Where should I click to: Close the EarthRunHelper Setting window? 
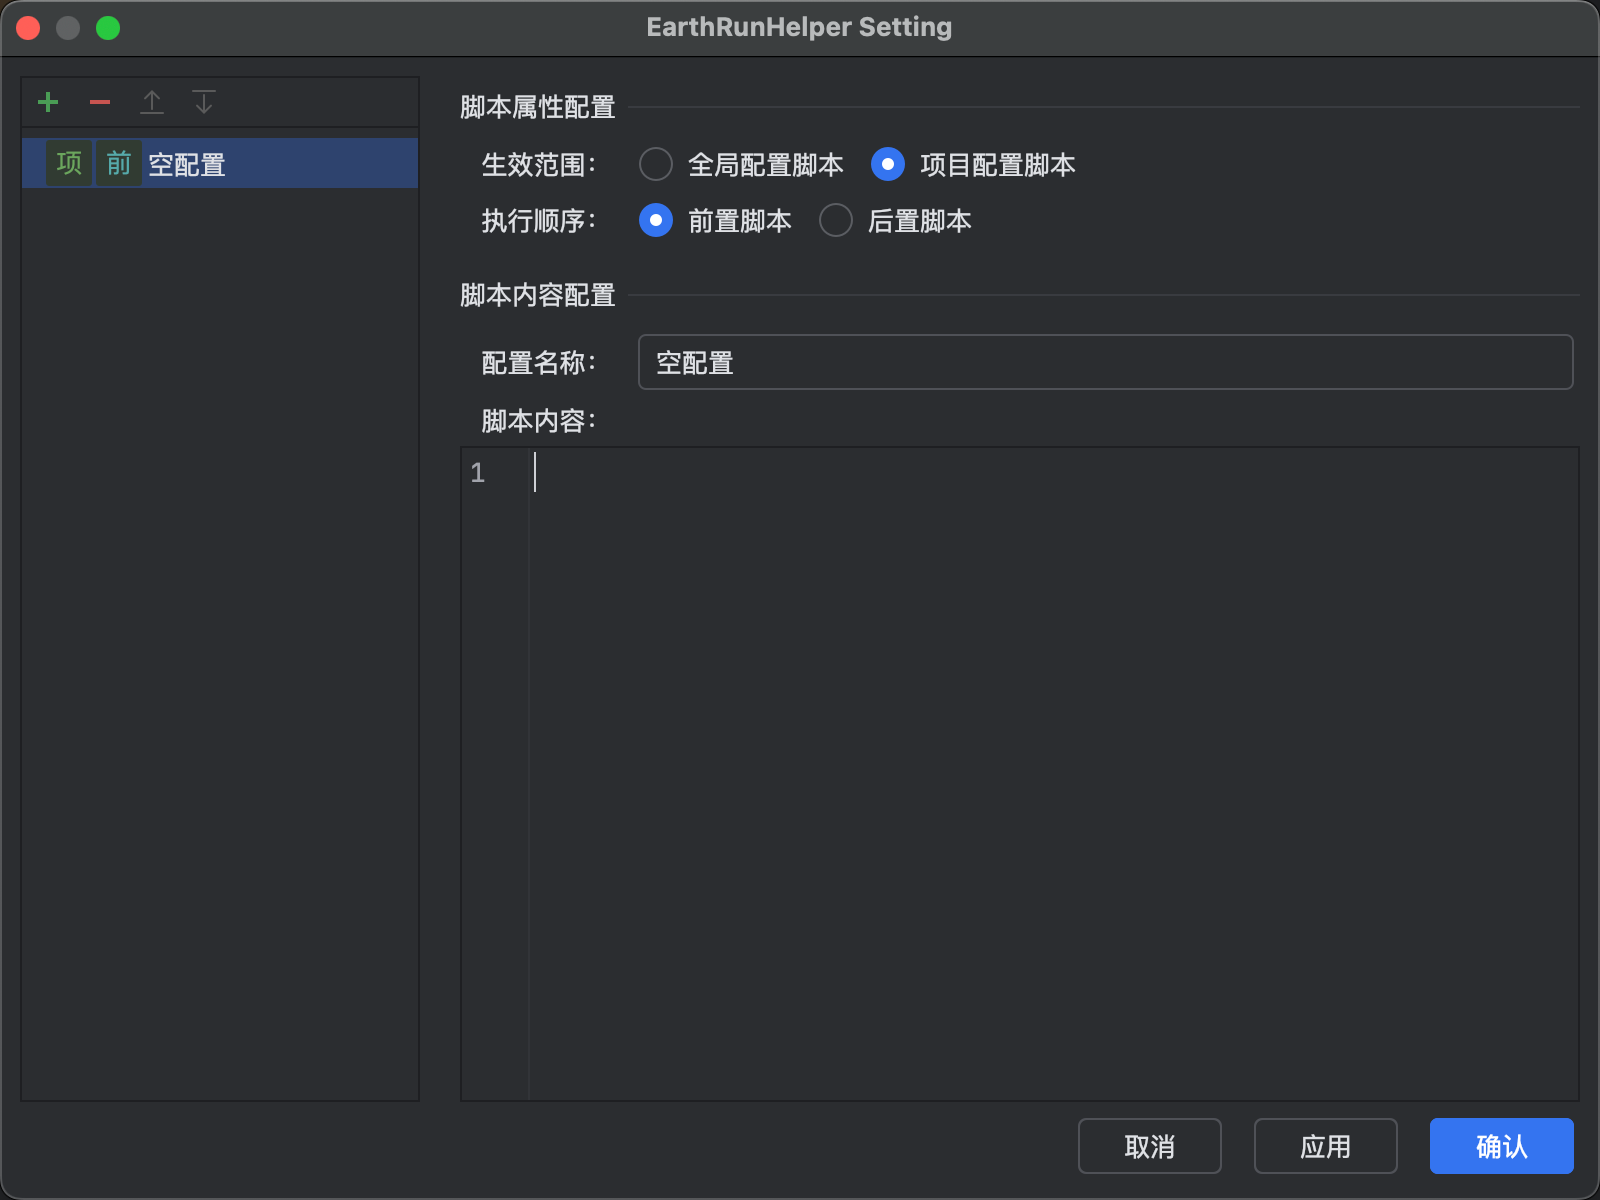pyautogui.click(x=28, y=28)
